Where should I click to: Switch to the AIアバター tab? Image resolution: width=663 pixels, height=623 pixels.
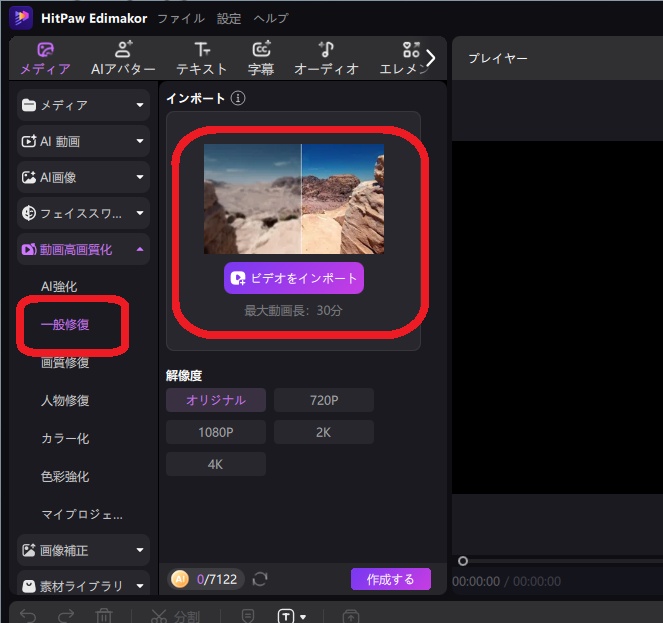[123, 59]
